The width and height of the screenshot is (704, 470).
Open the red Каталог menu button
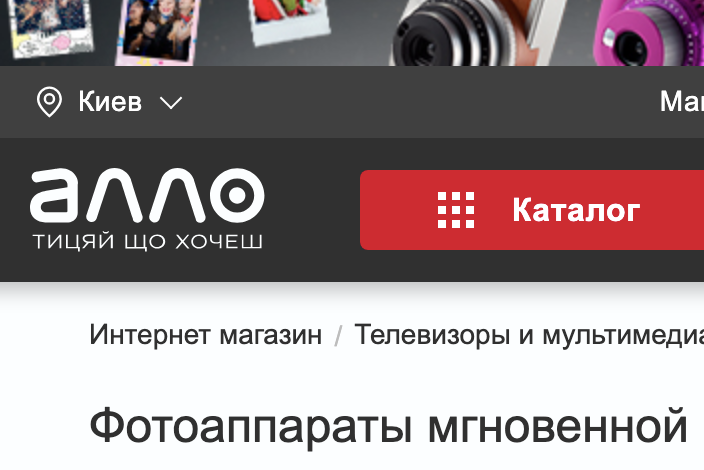(532, 210)
